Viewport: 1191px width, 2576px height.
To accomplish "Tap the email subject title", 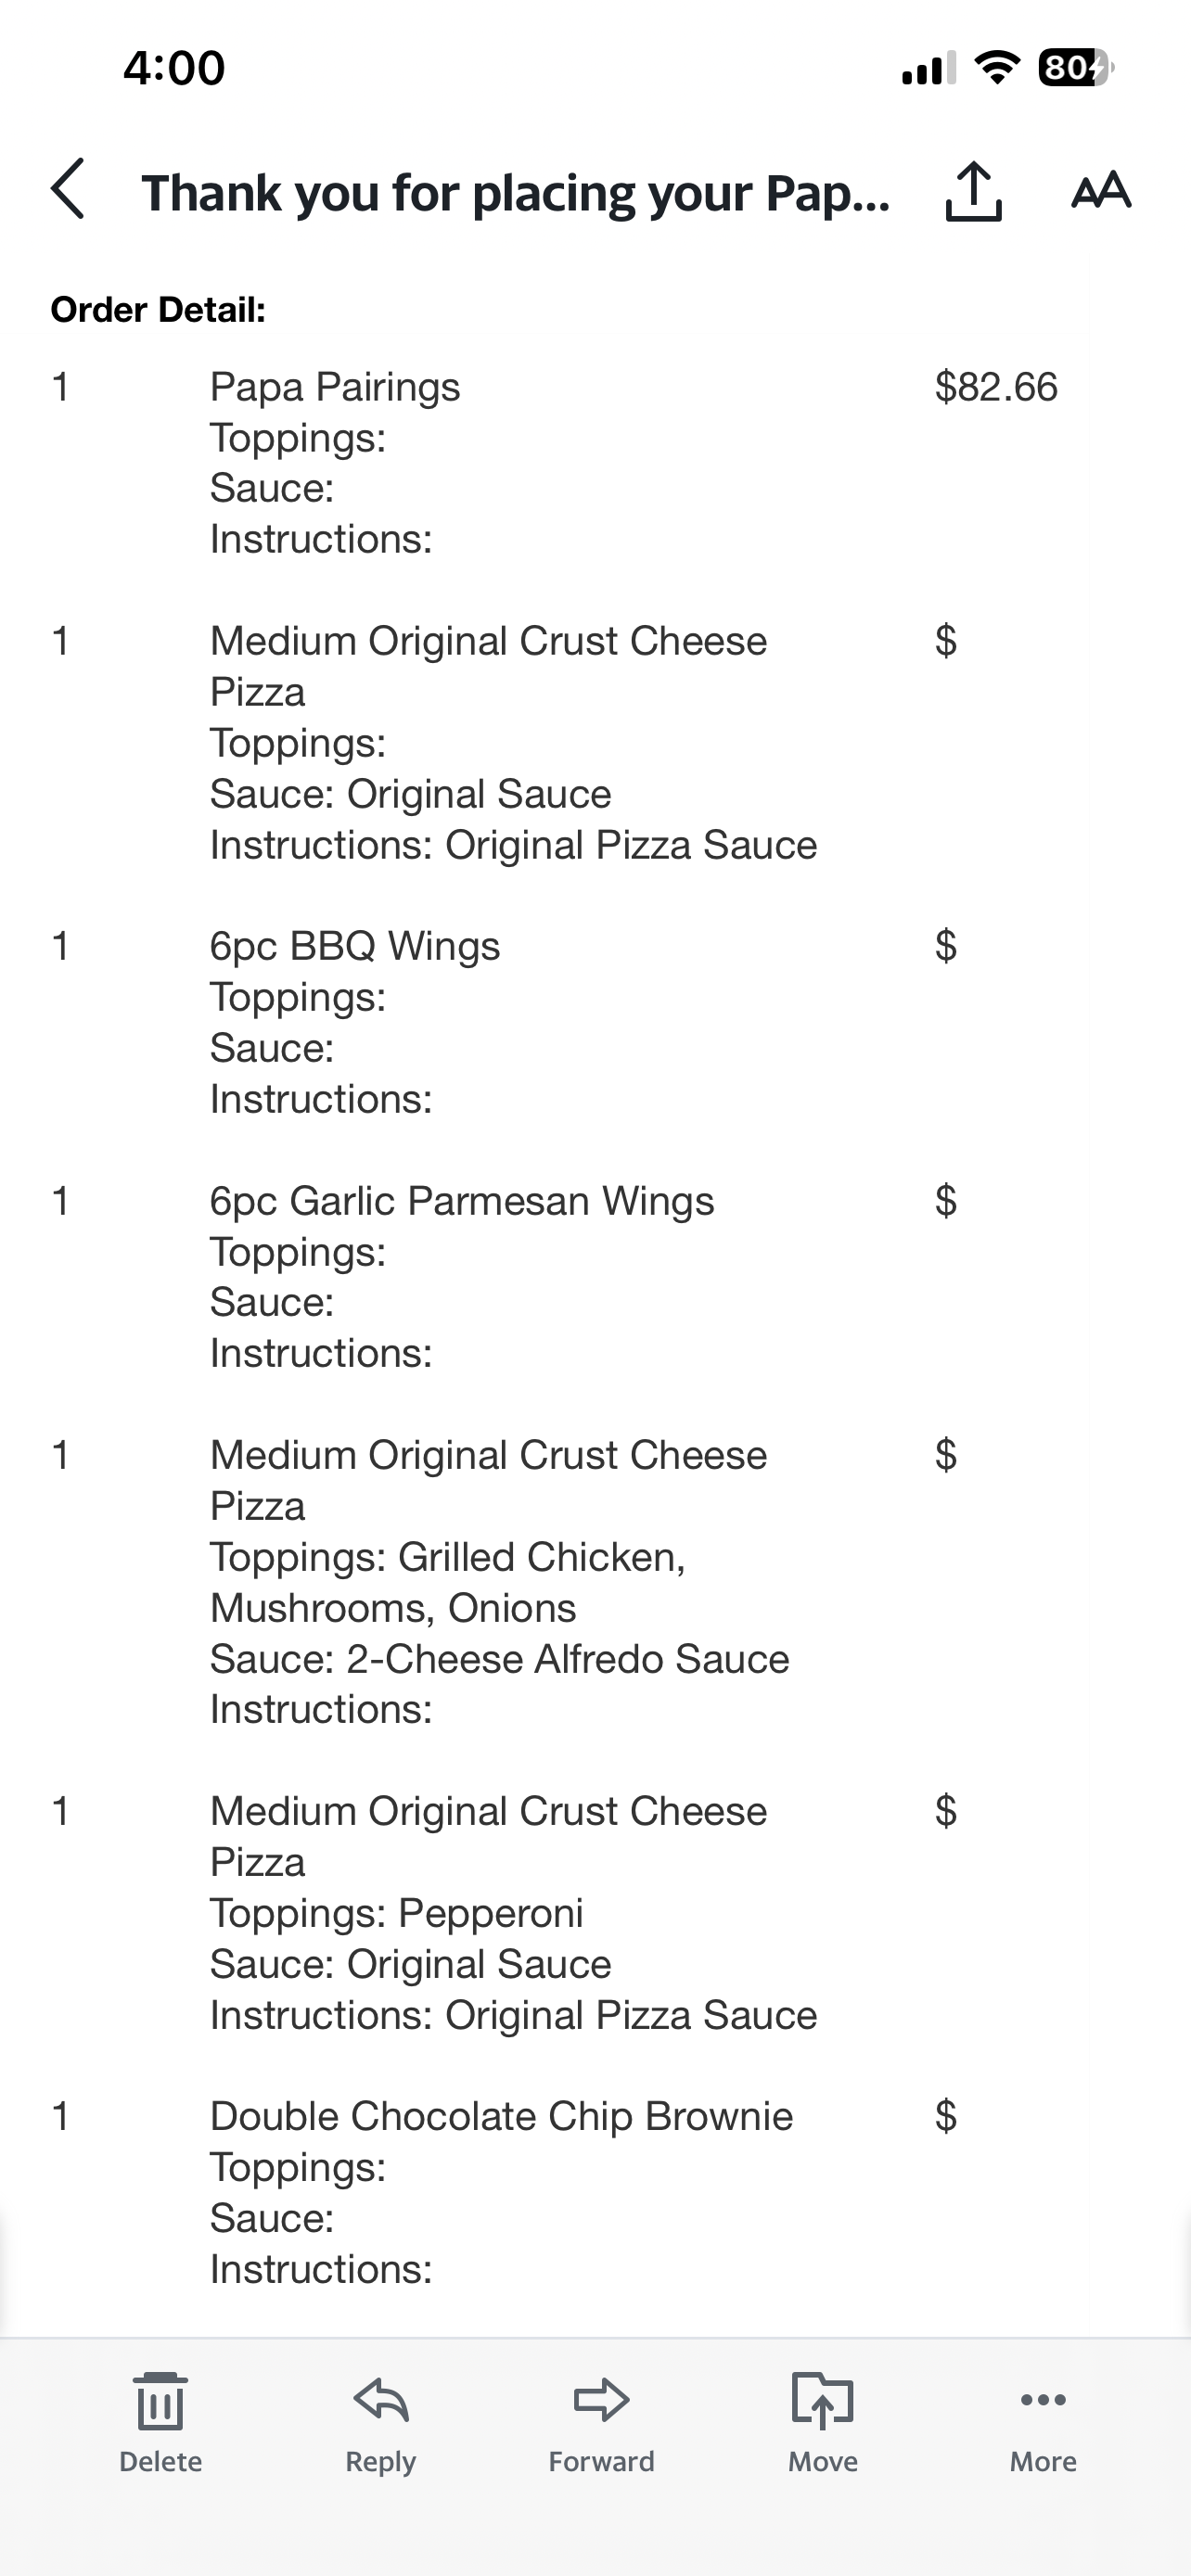I will click(515, 192).
